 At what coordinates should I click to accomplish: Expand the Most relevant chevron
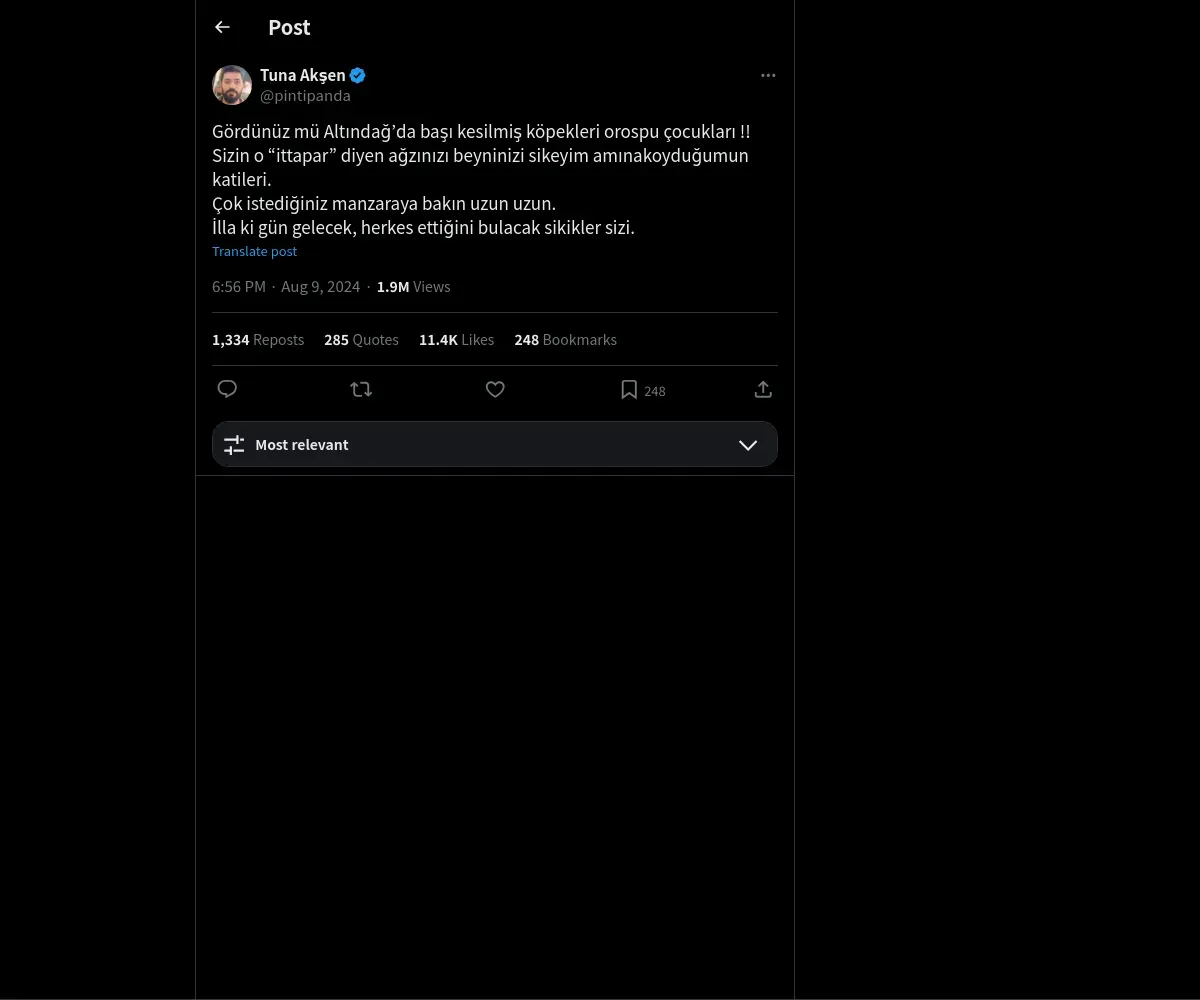tap(748, 445)
